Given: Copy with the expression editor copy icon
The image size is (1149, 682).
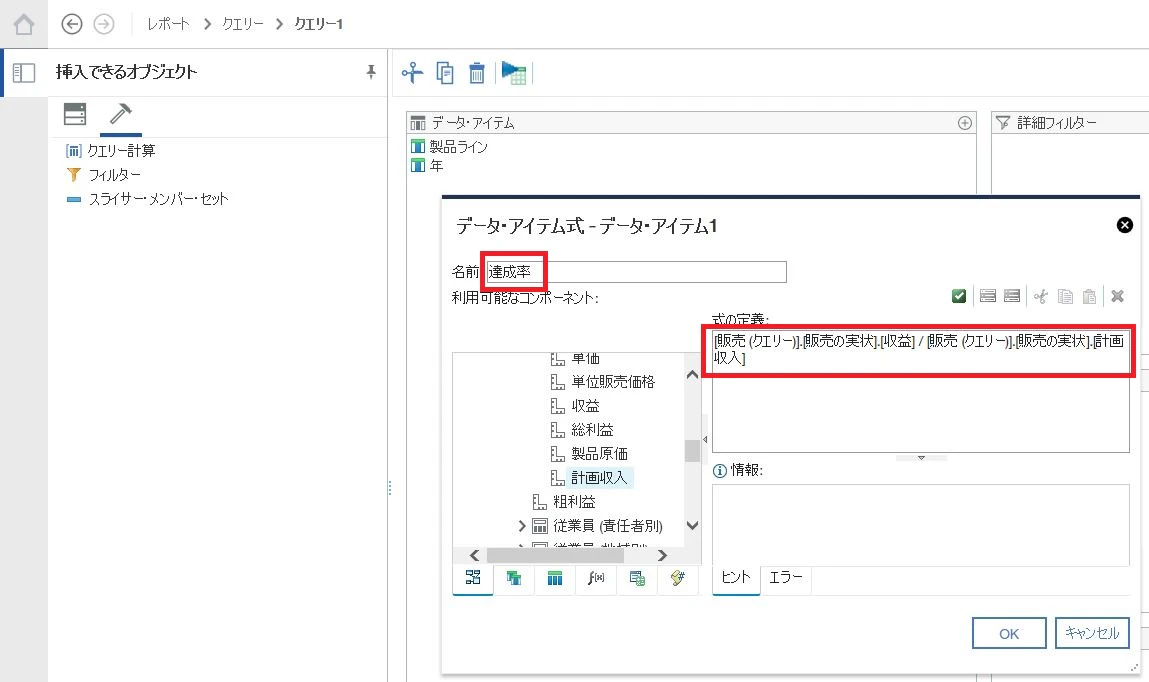Looking at the screenshot, I should tap(1065, 296).
